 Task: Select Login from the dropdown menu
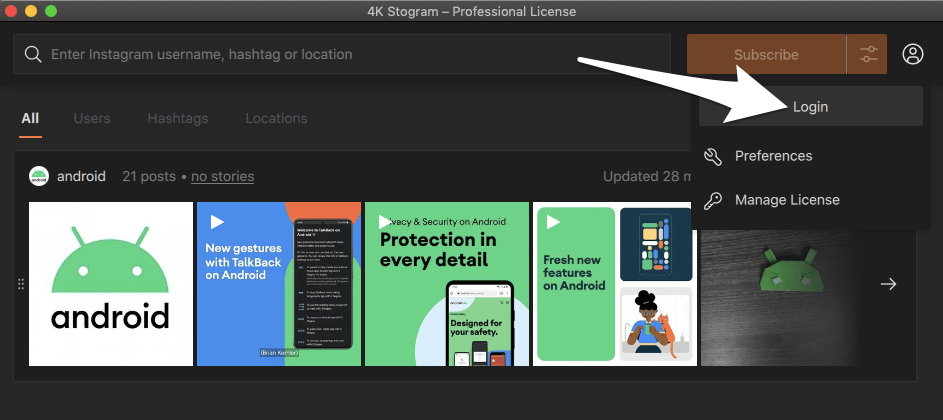point(810,107)
